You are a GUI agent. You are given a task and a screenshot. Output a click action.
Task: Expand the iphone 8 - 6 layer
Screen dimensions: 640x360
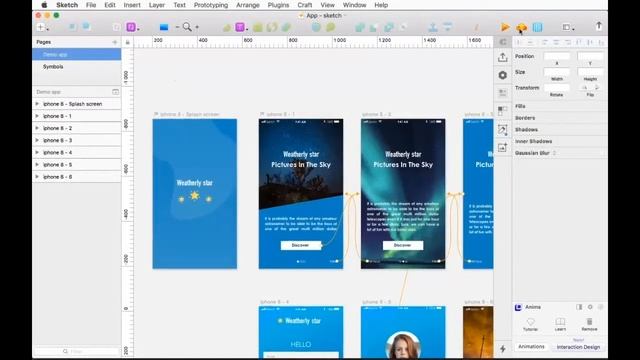[37, 177]
